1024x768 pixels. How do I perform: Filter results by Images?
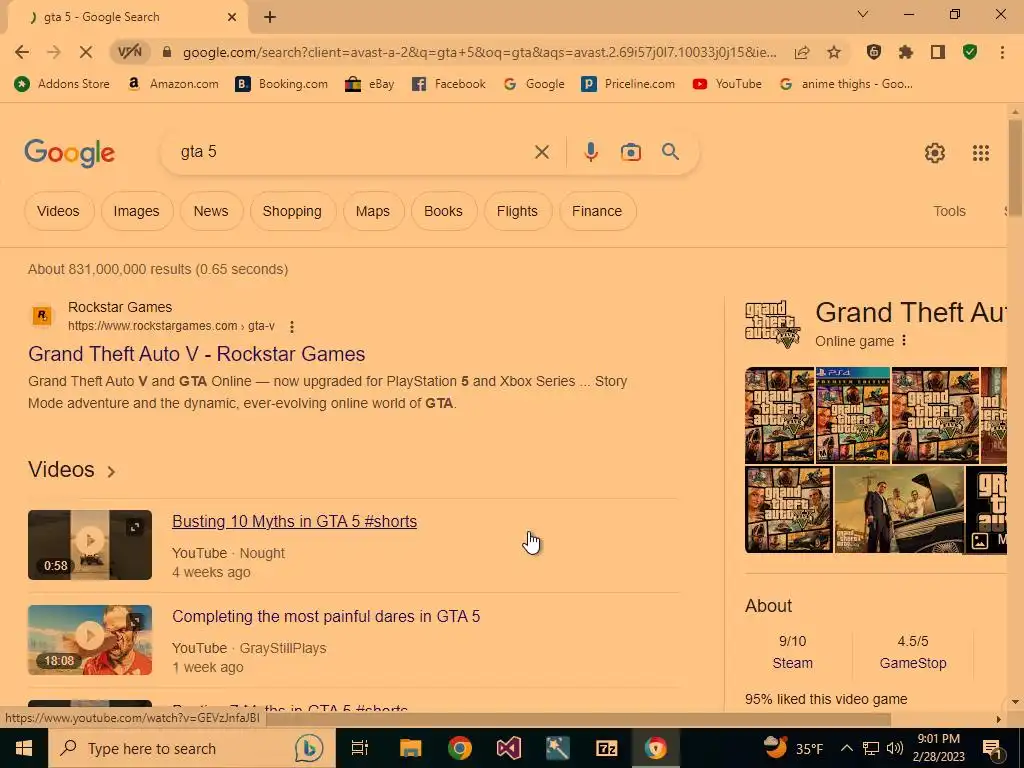[136, 211]
